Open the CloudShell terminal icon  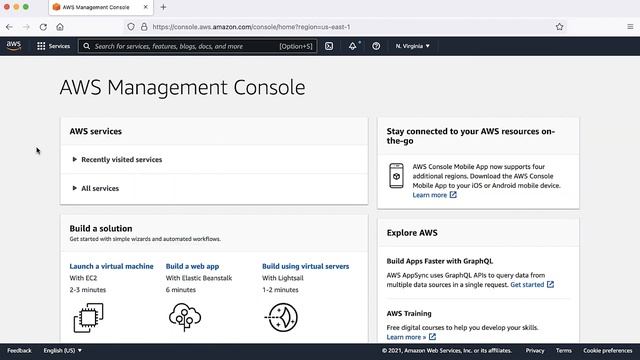(x=329, y=46)
